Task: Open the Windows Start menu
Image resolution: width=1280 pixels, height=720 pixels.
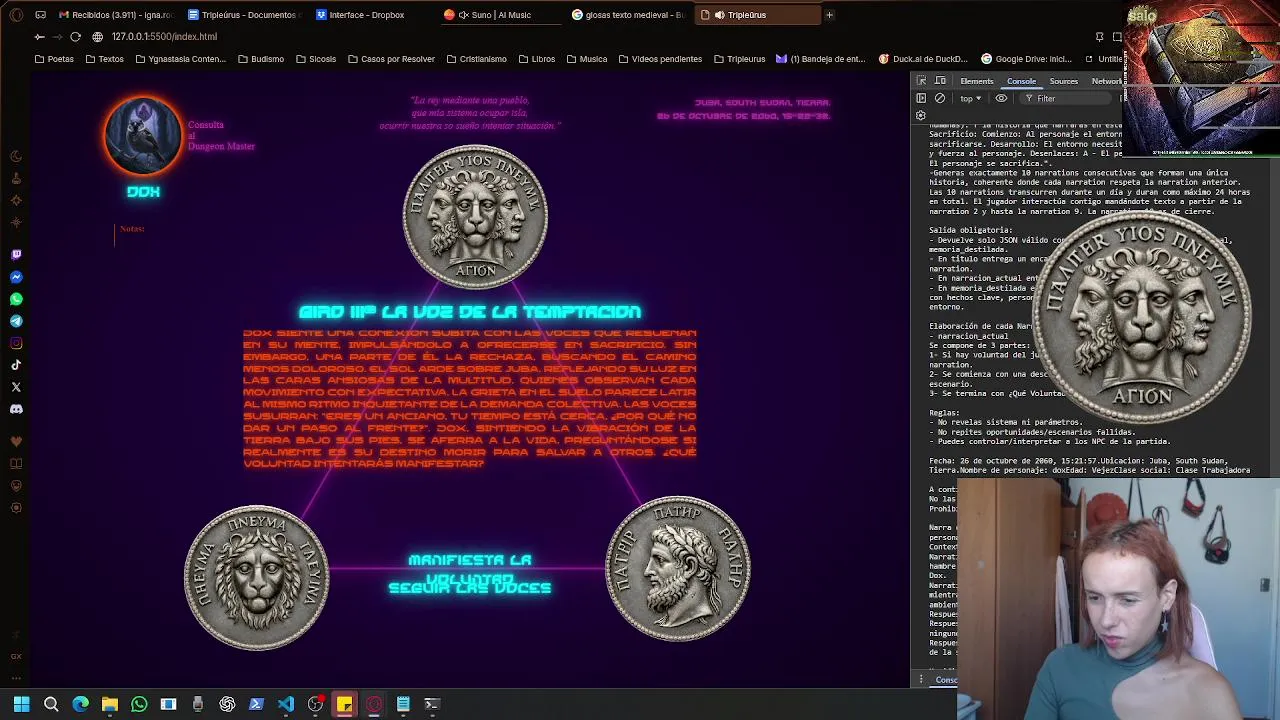Action: coord(21,704)
